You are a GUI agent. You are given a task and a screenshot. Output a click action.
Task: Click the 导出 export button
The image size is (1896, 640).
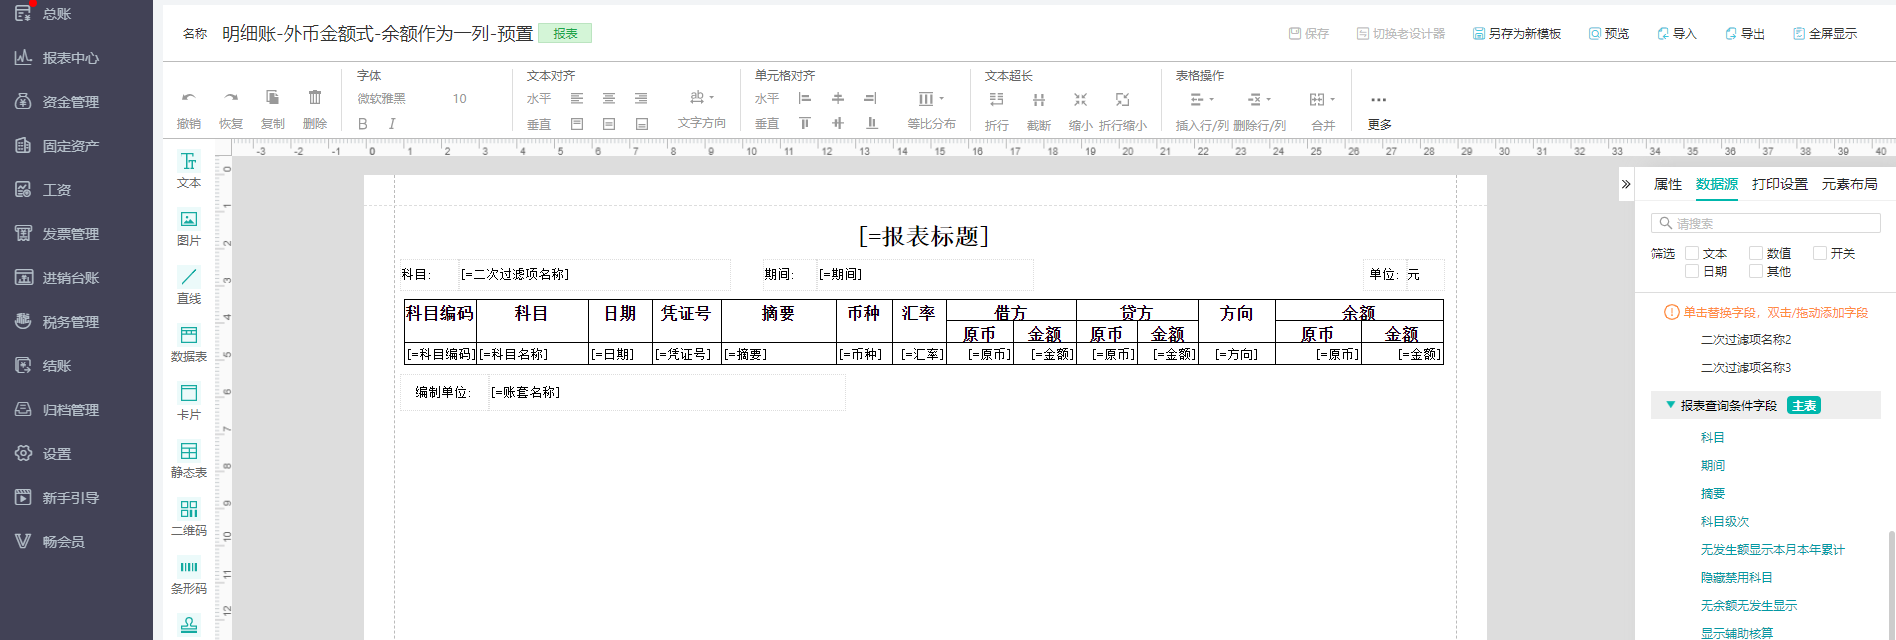(x=1745, y=33)
